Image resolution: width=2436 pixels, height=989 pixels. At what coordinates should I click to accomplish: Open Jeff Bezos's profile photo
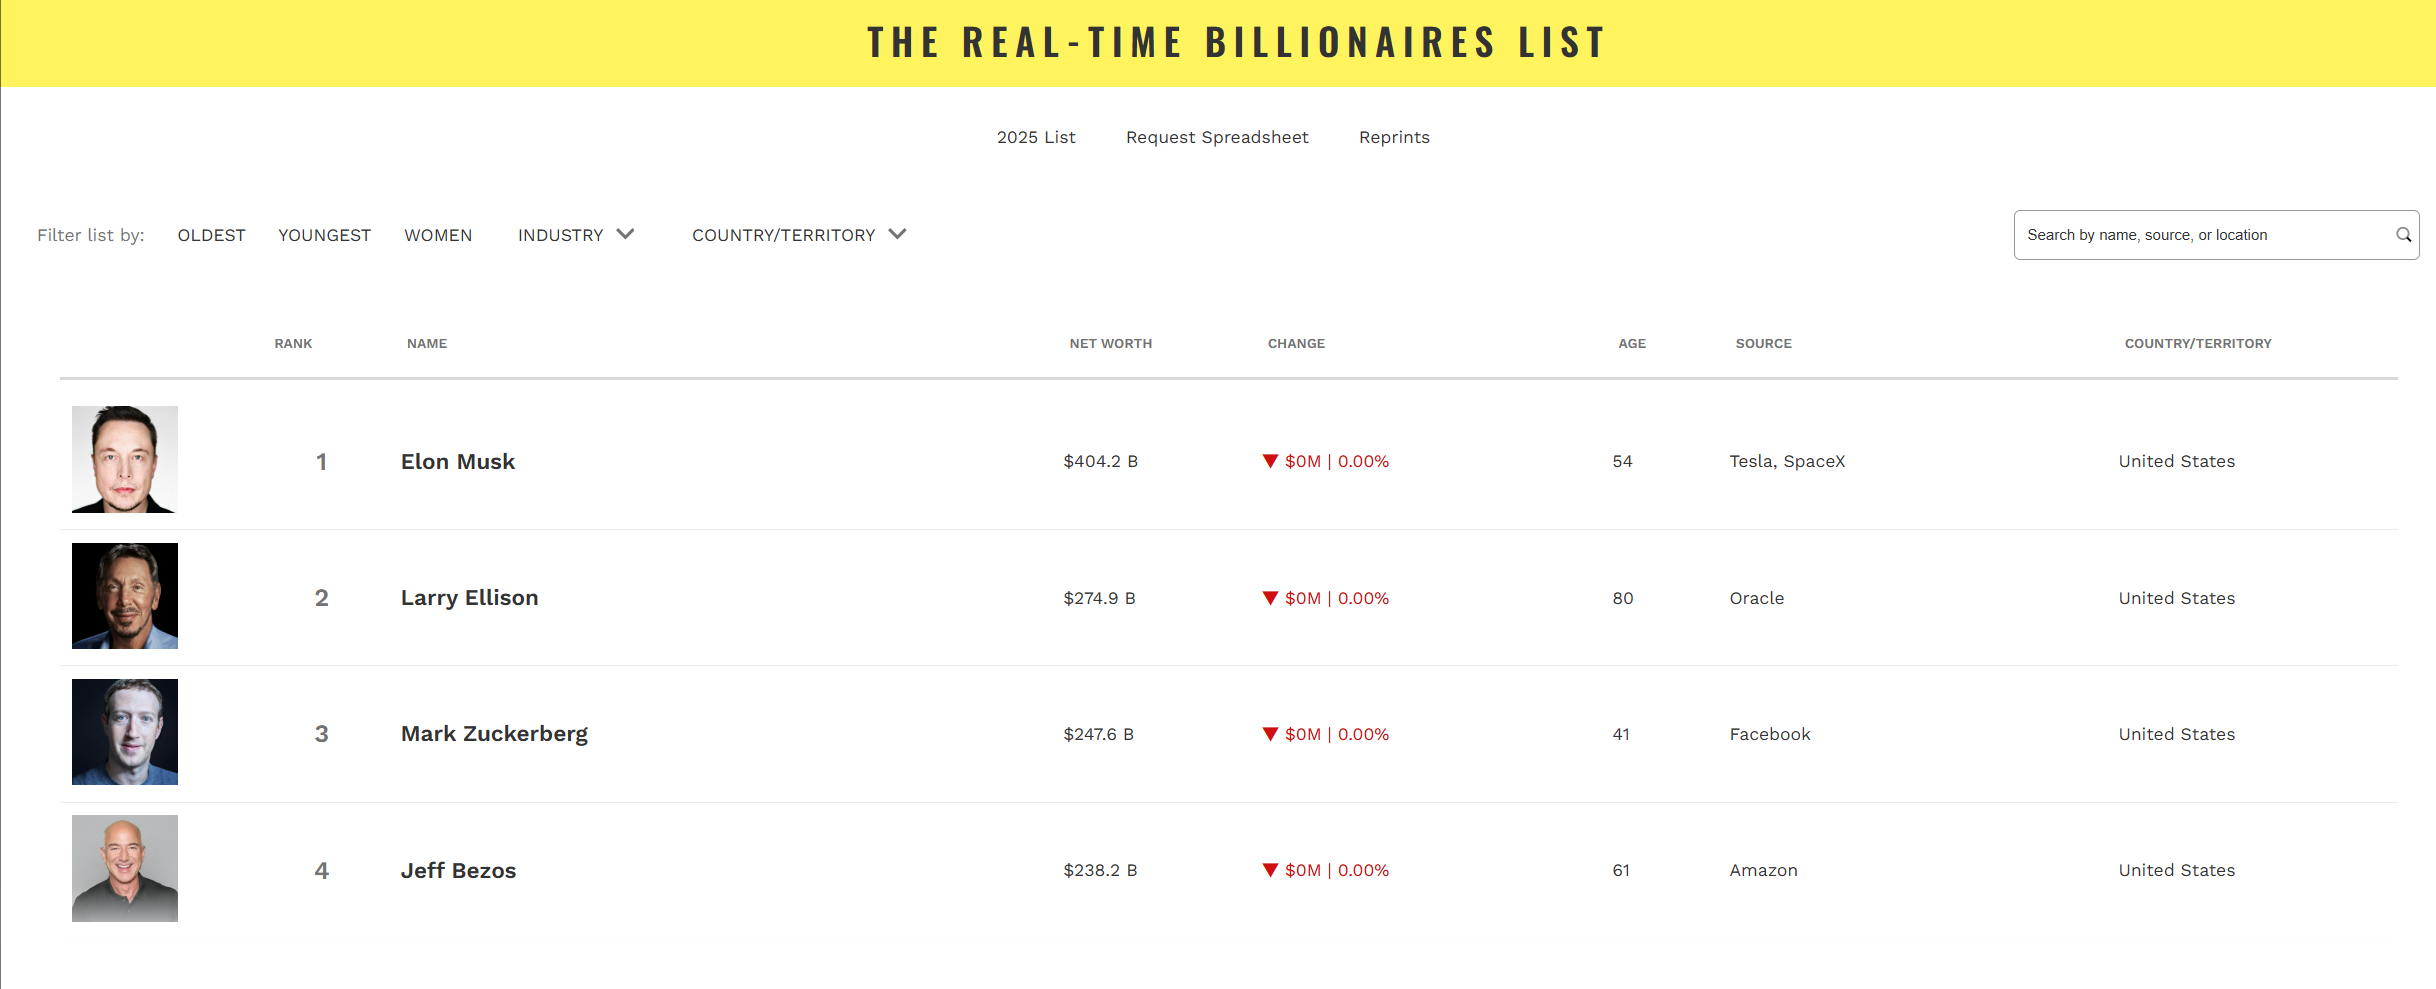(125, 868)
